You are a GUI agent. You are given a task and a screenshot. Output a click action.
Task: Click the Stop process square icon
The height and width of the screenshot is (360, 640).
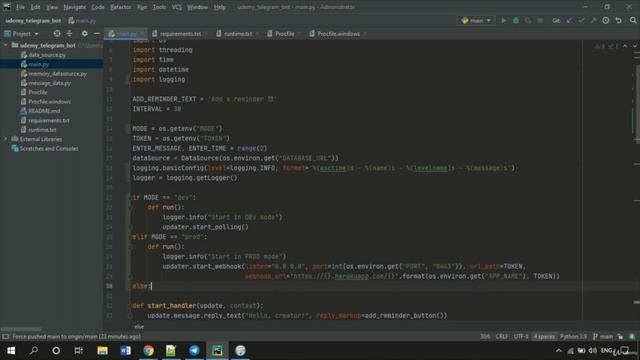(x=540, y=20)
